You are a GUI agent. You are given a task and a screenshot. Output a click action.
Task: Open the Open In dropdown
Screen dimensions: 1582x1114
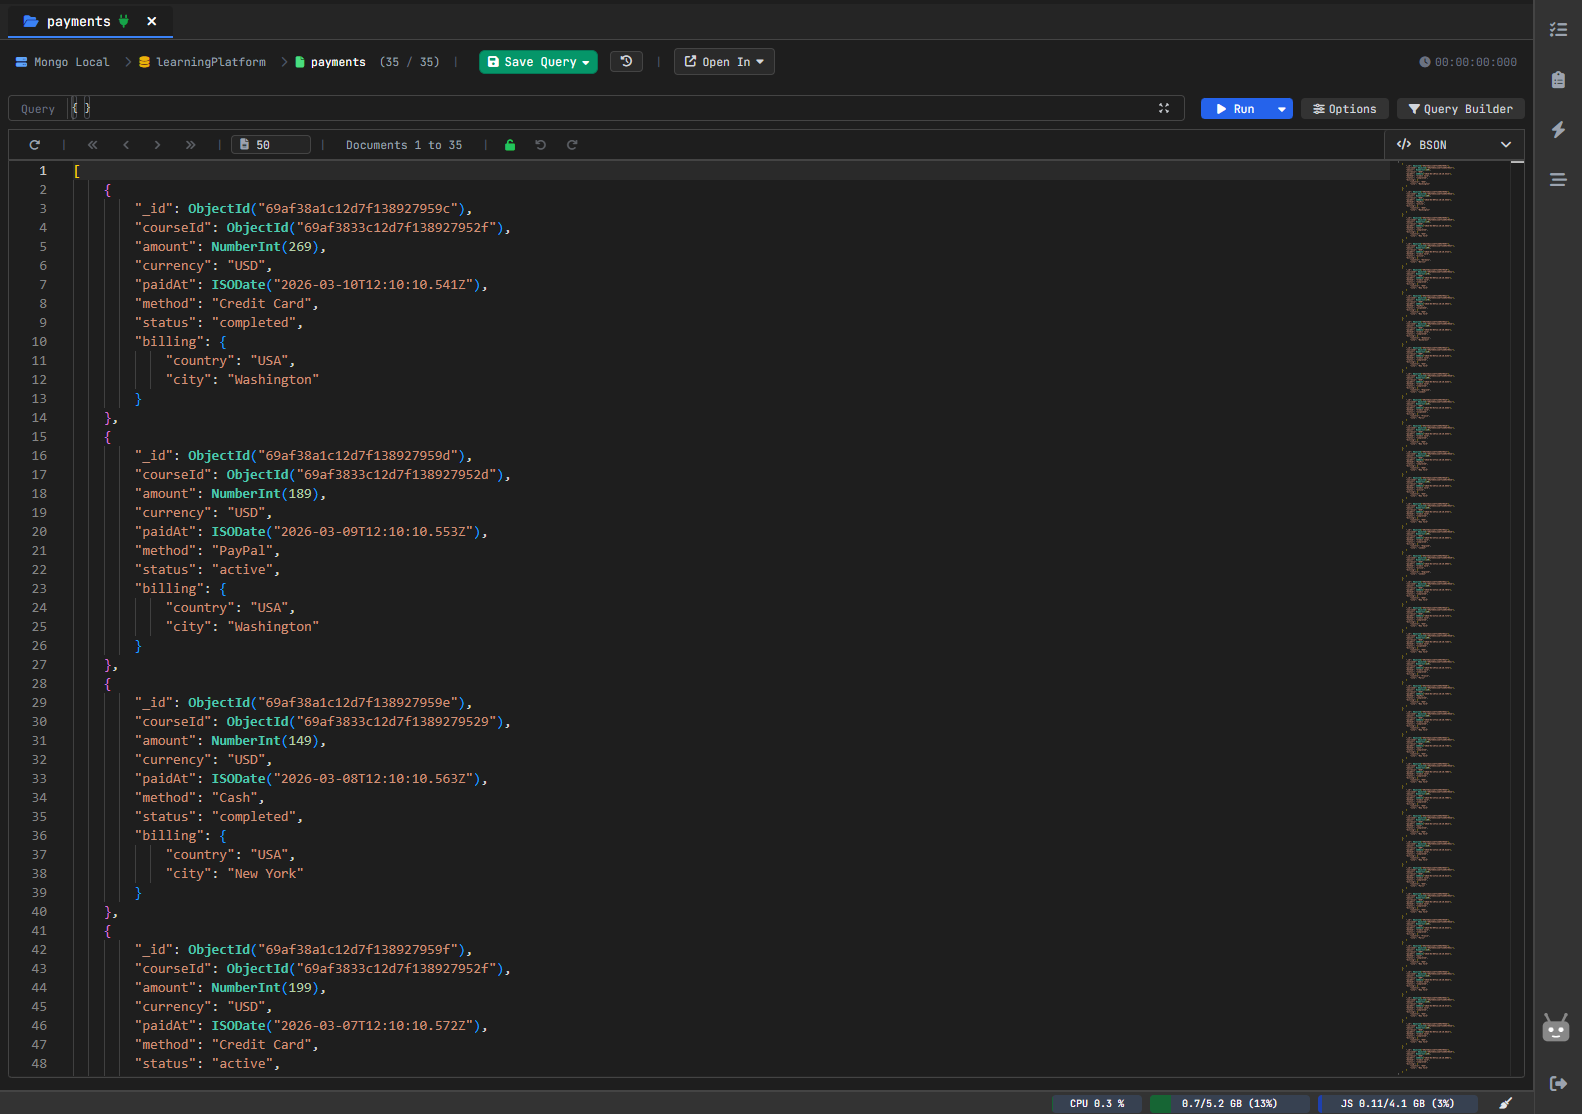(724, 62)
